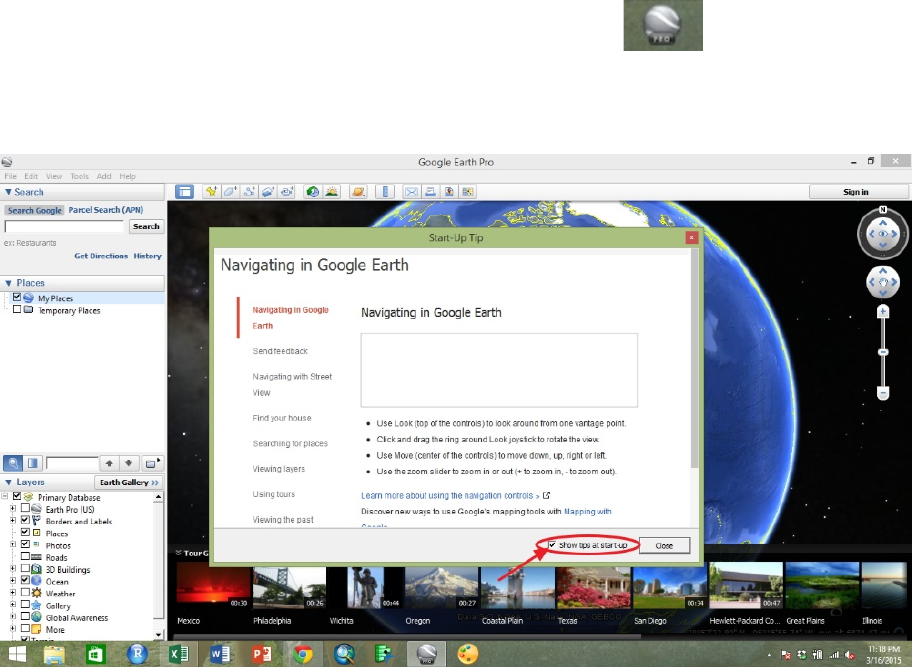Click the Save Image toolbar icon
The height and width of the screenshot is (667, 912).
tap(449, 191)
